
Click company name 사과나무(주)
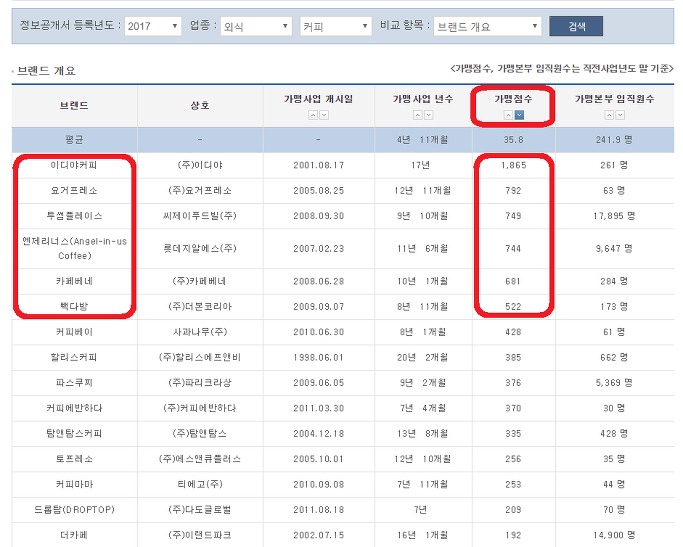pyautogui.click(x=200, y=332)
